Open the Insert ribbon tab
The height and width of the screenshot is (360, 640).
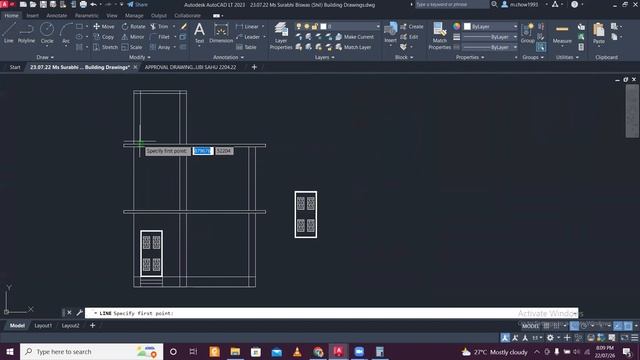tap(33, 16)
